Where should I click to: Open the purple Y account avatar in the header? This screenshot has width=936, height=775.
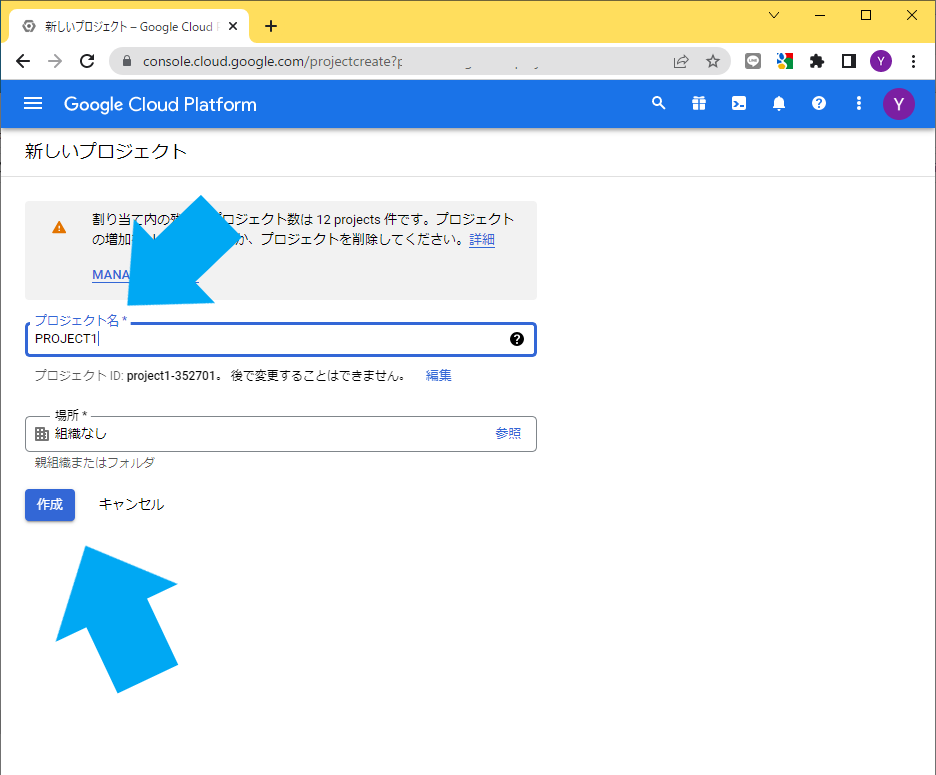898,104
